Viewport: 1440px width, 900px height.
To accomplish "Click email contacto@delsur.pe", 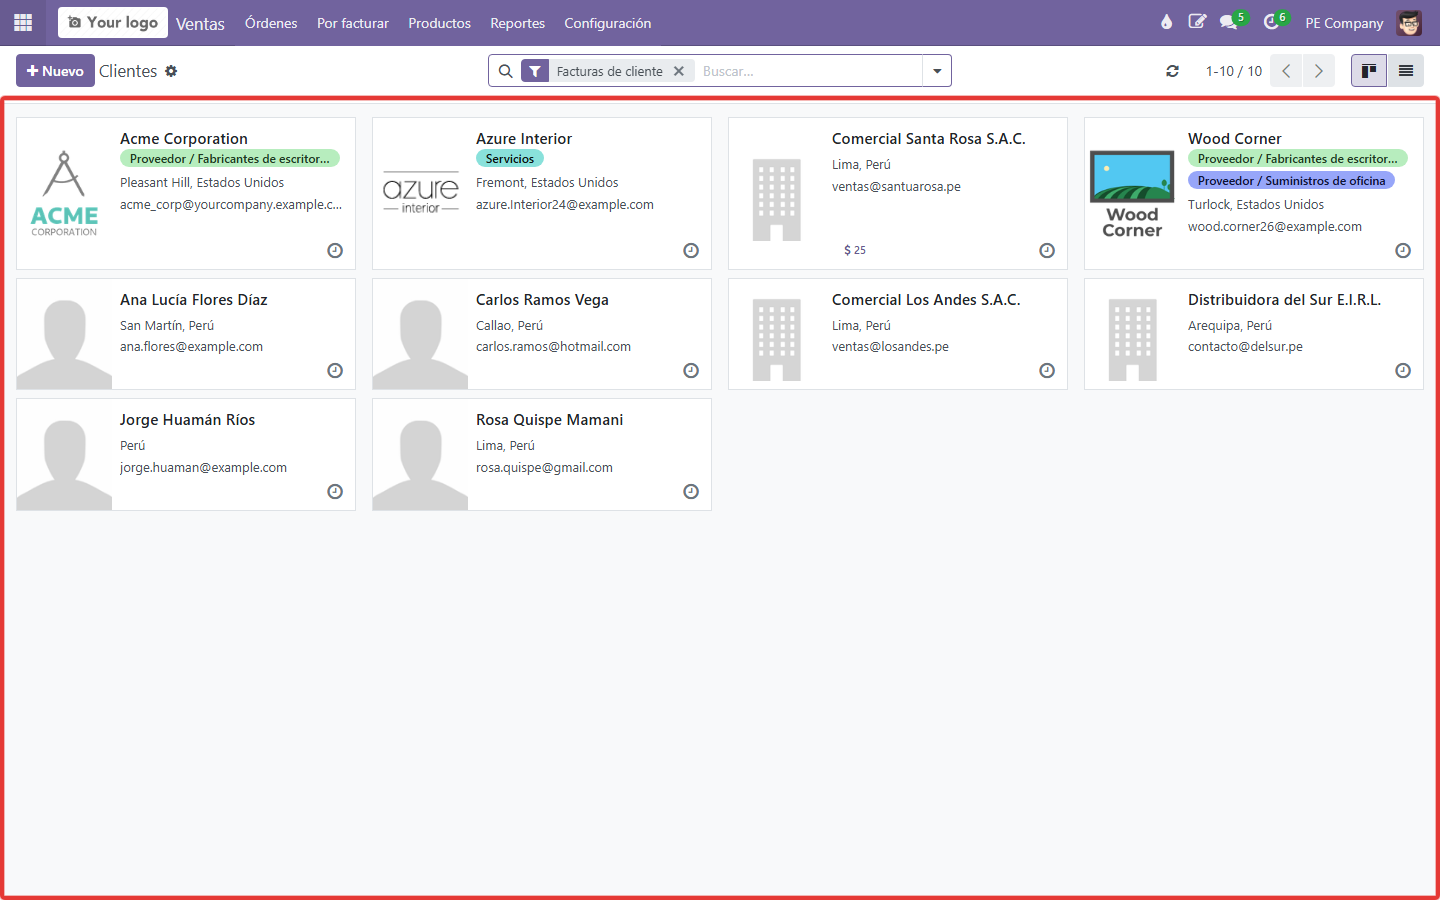I will click(x=1245, y=347).
